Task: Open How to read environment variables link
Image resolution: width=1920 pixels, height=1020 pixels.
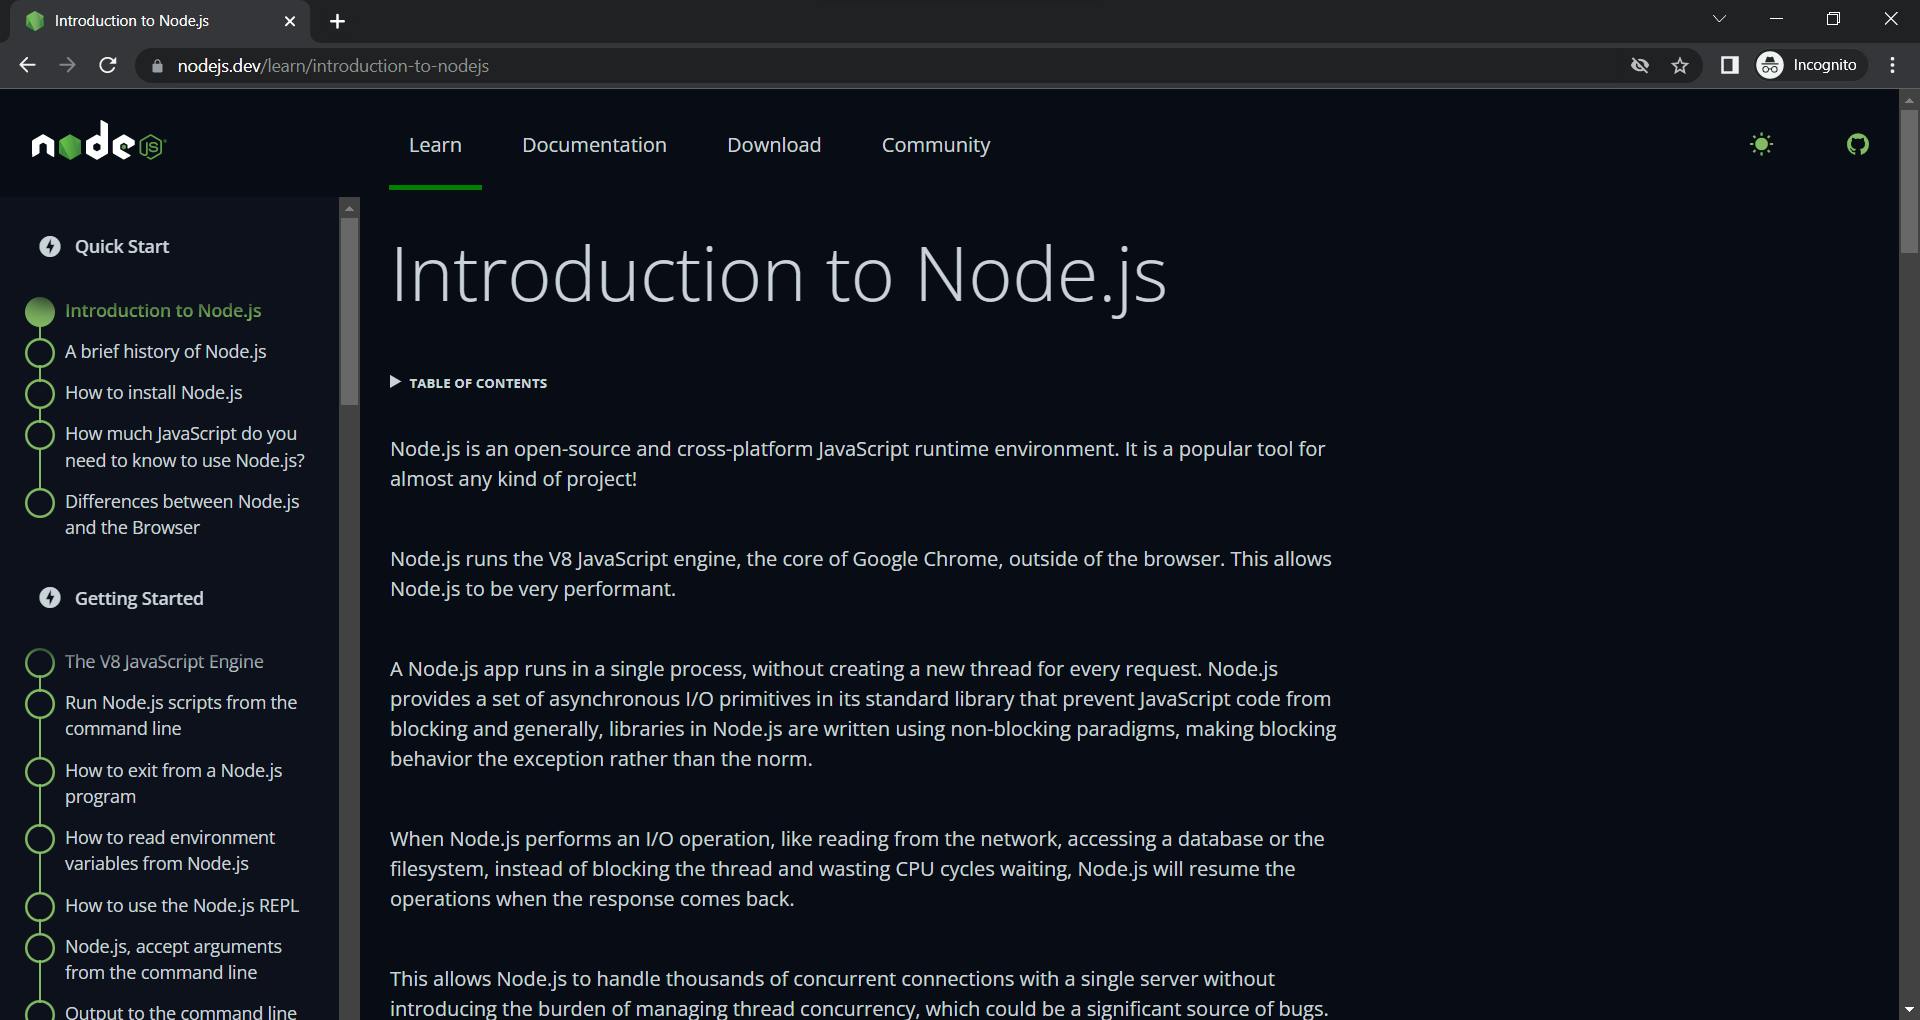Action: [170, 850]
